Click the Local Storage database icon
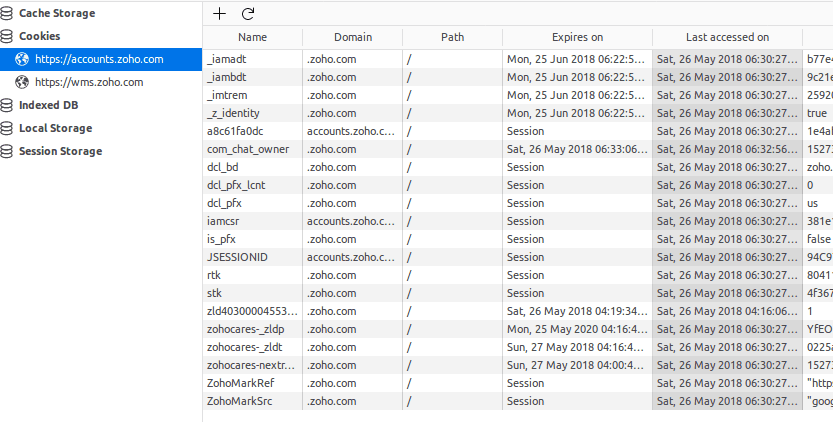833x422 pixels. coord(7,128)
